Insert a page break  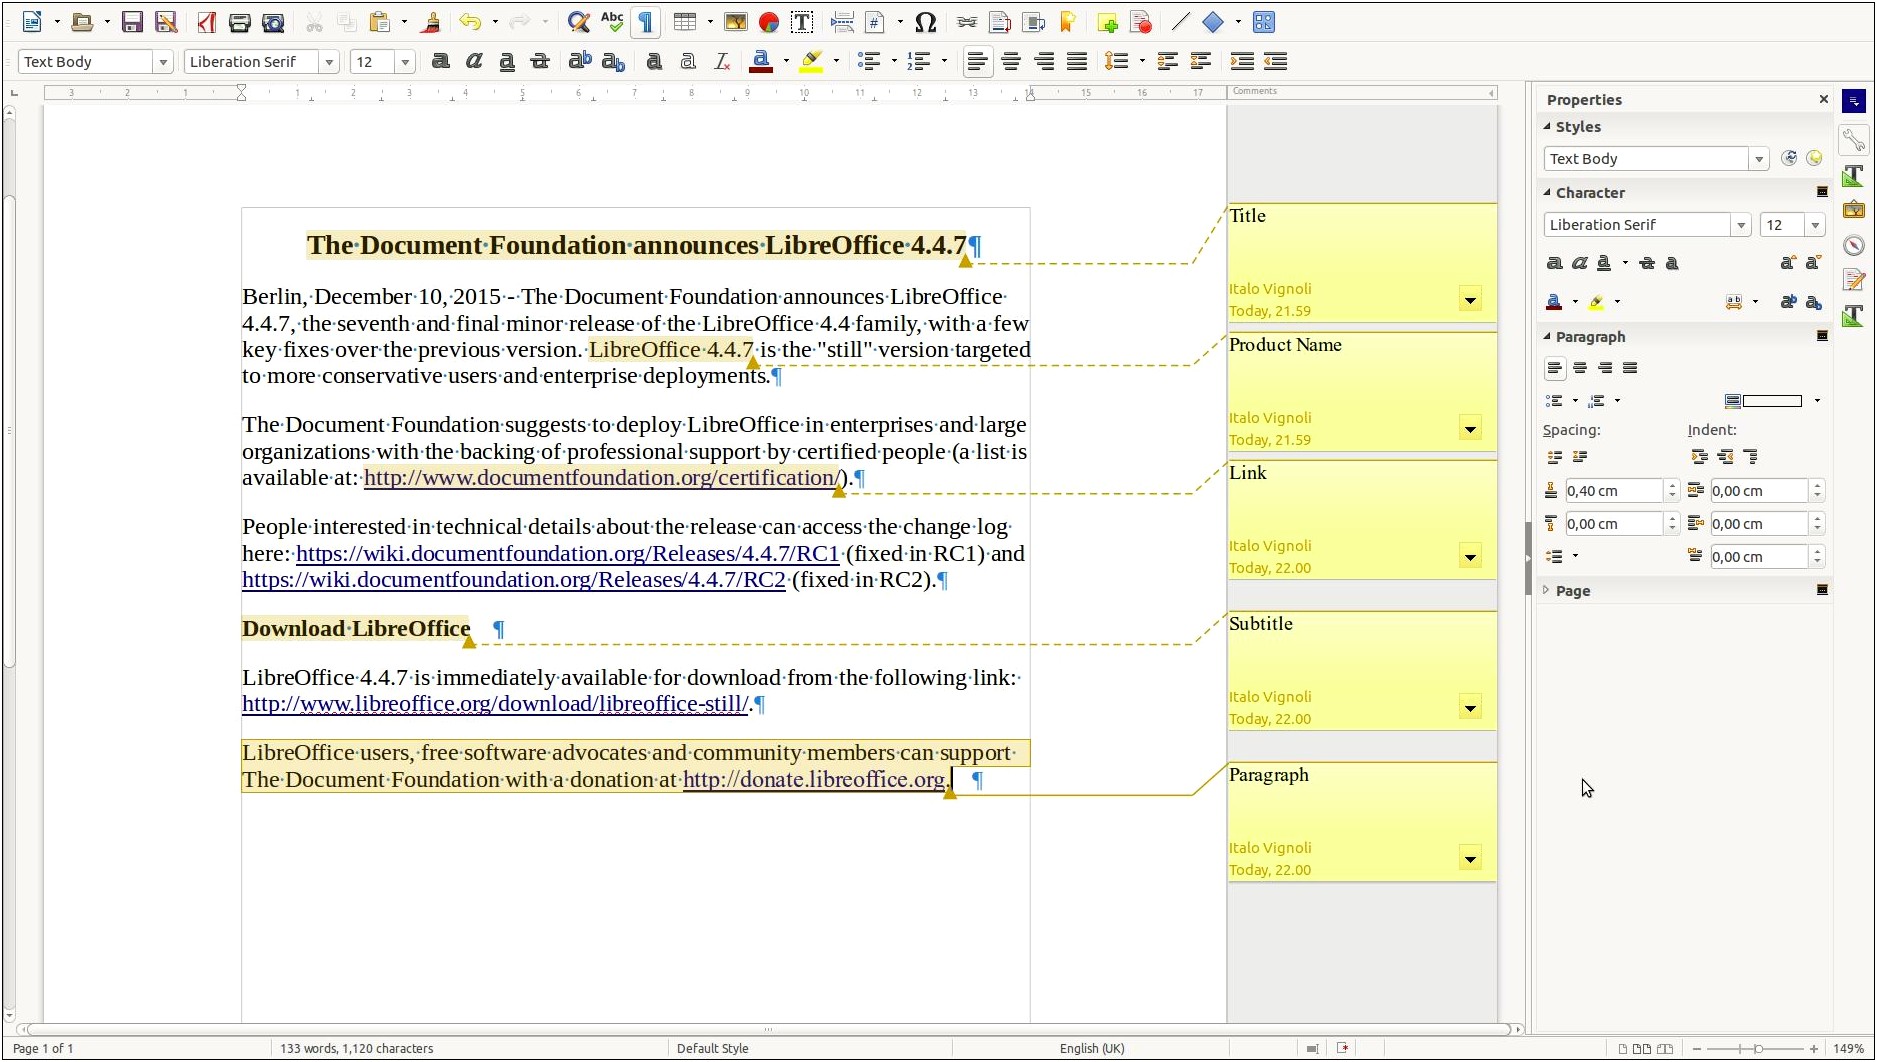(x=842, y=22)
